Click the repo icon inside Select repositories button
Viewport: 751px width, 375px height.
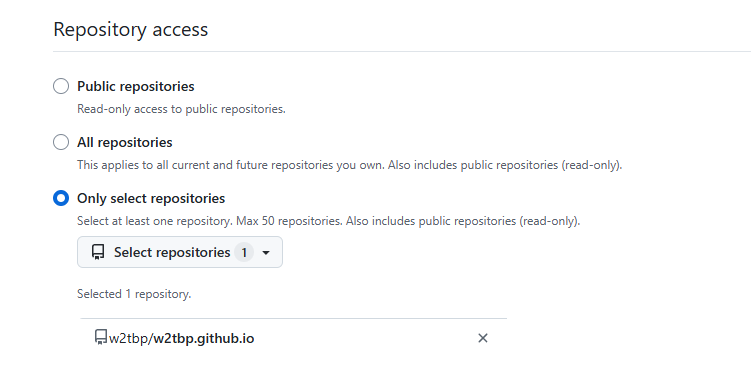[98, 252]
